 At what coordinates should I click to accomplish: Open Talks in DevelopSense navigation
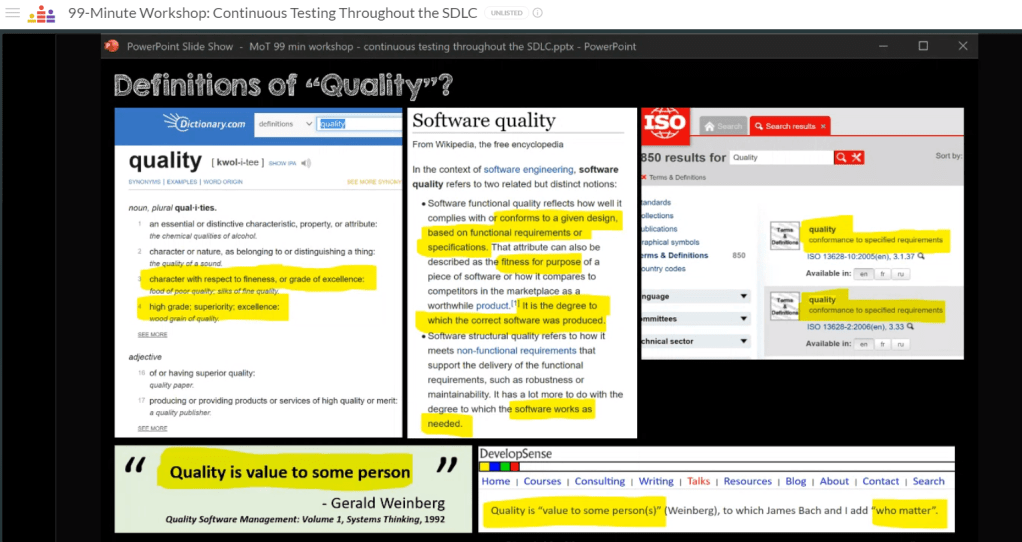point(698,481)
